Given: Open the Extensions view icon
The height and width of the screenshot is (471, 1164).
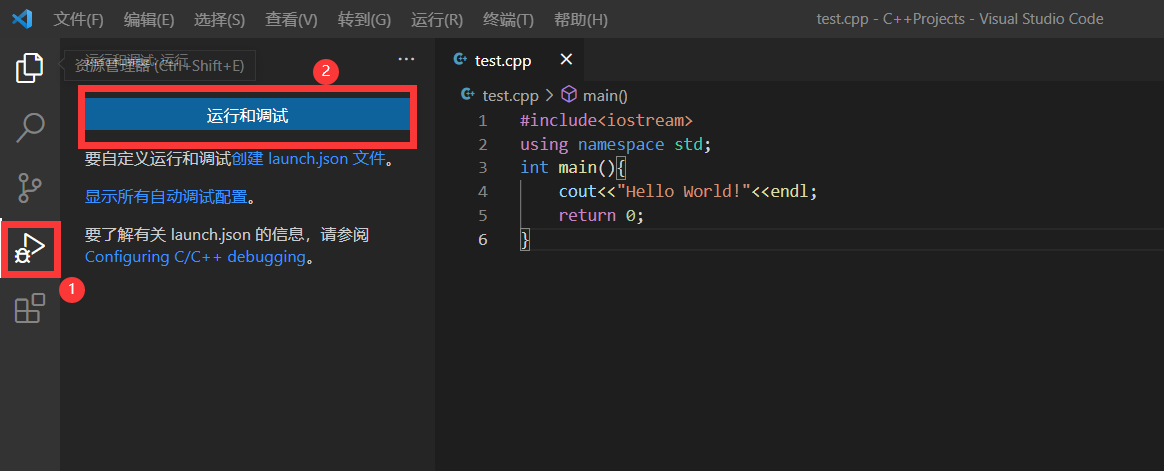Looking at the screenshot, I should [30, 308].
